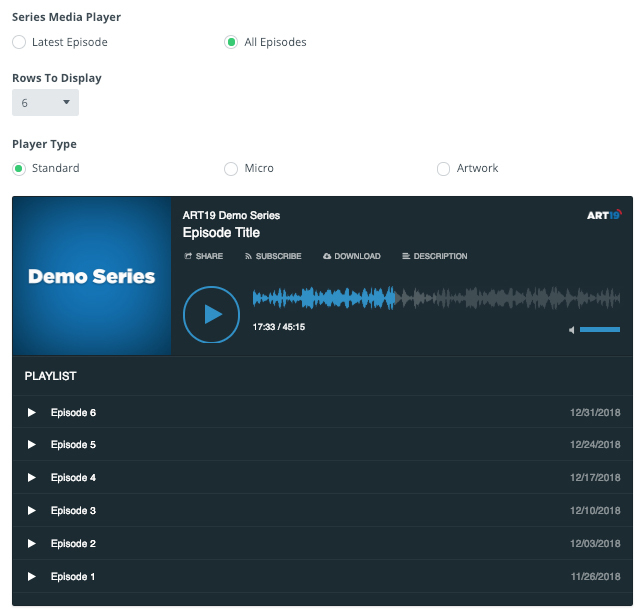Choose the Standard player type
644x616 pixels.
[19, 168]
